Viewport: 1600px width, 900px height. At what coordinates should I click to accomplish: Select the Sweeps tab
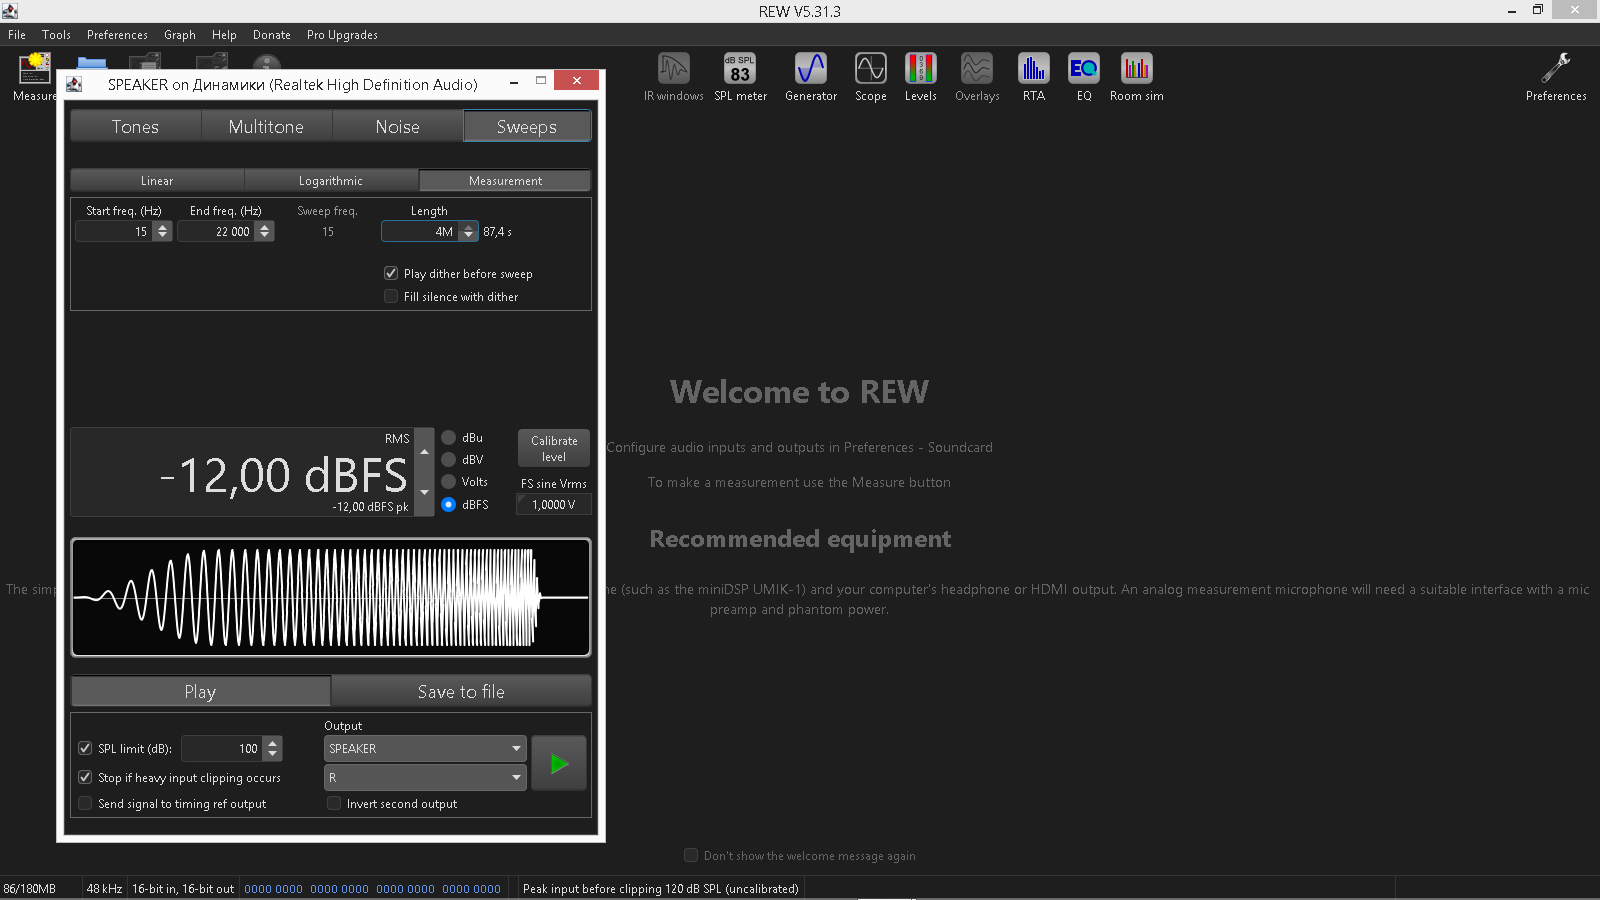(x=527, y=127)
